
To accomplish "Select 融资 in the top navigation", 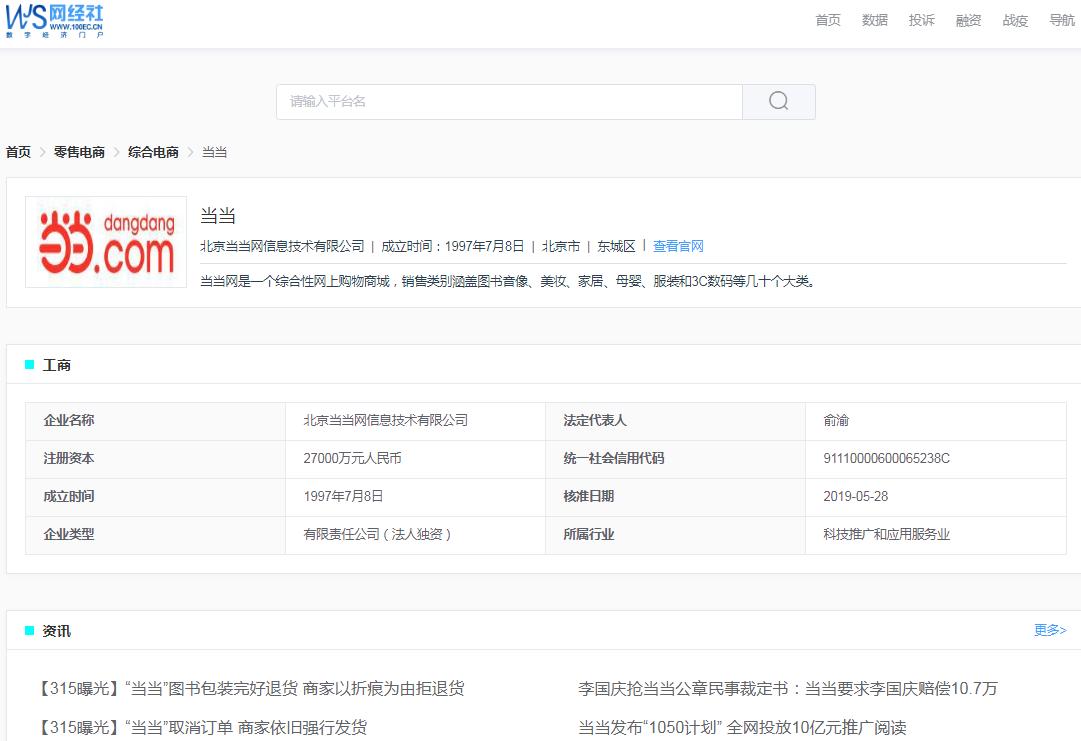I will 968,20.
